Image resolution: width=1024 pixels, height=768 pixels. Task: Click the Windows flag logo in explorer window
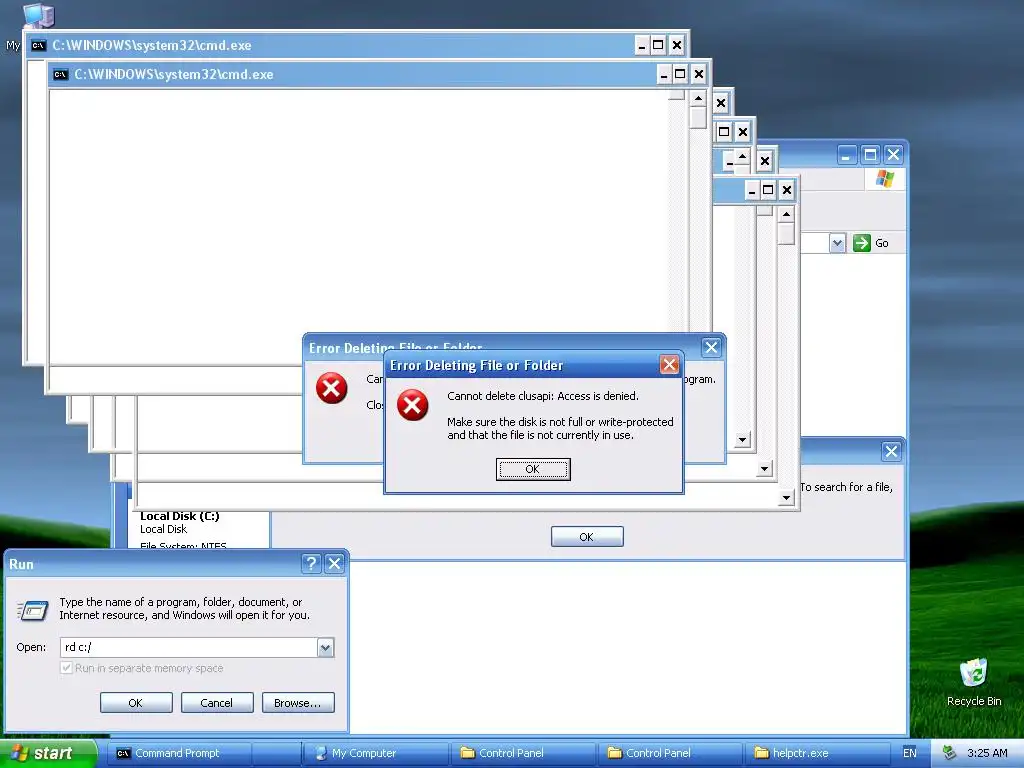click(885, 178)
